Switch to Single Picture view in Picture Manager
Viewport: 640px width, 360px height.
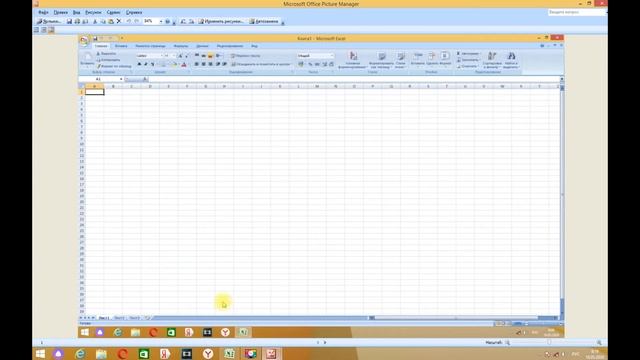pos(51,30)
